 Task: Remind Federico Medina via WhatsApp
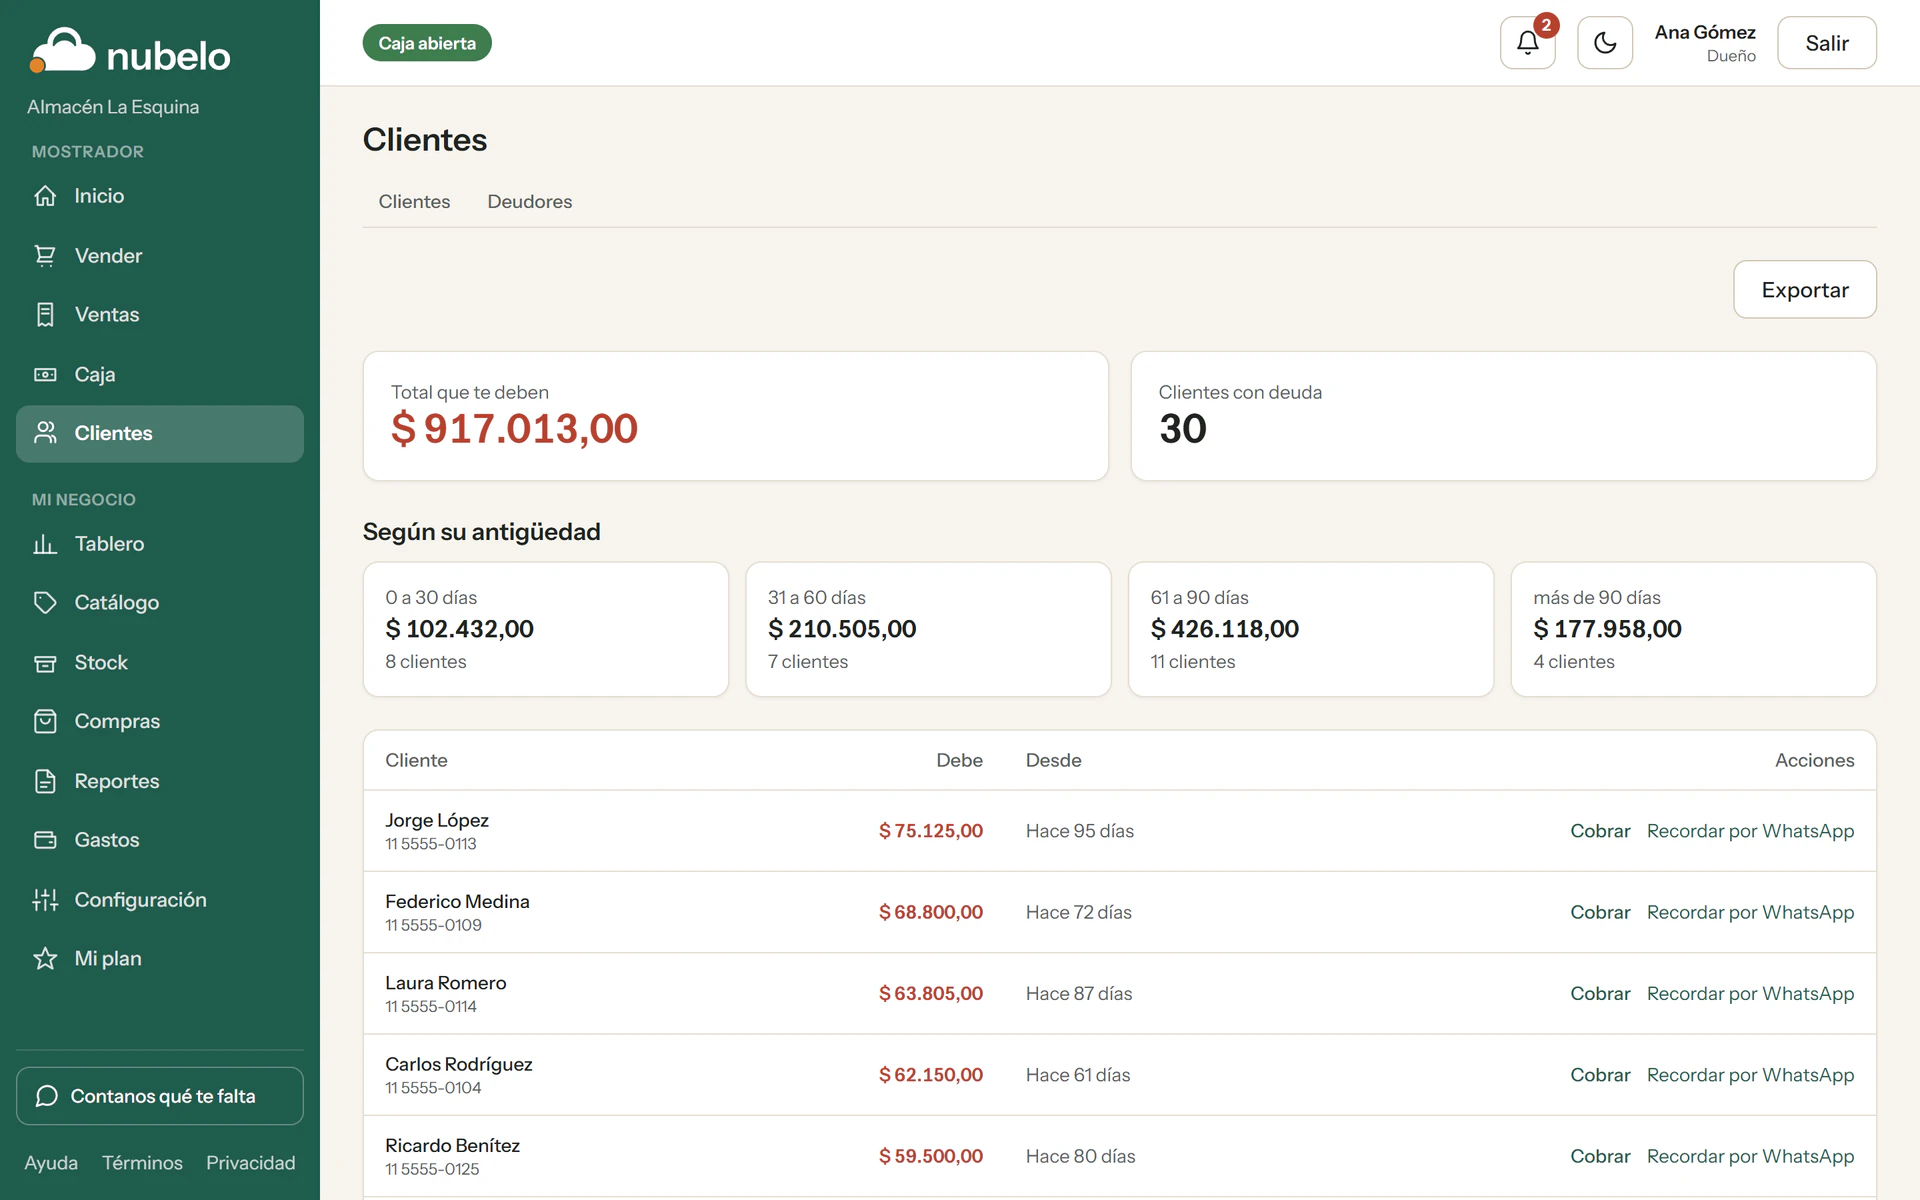pyautogui.click(x=1750, y=912)
